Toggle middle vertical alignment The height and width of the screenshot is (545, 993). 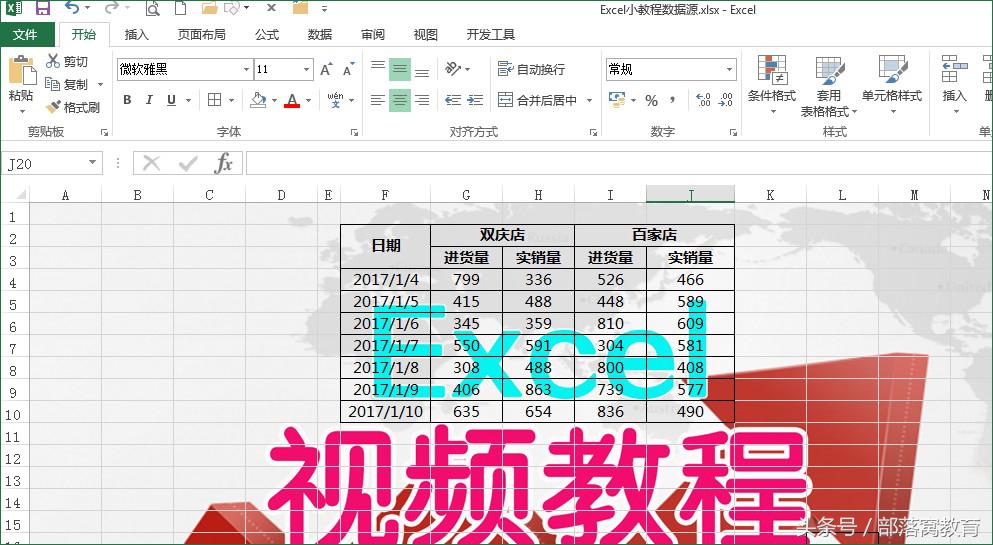[400, 68]
